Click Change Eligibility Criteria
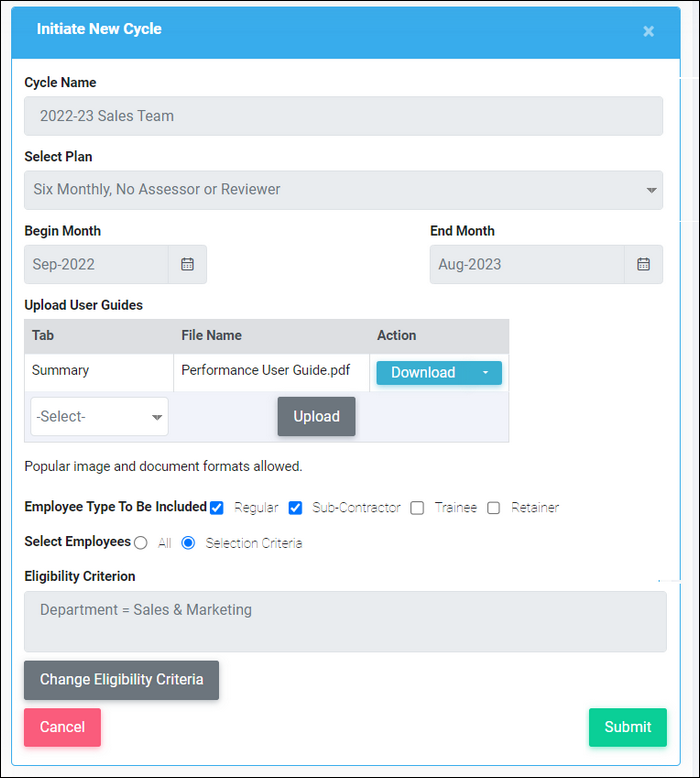The width and height of the screenshot is (700, 778). point(122,680)
